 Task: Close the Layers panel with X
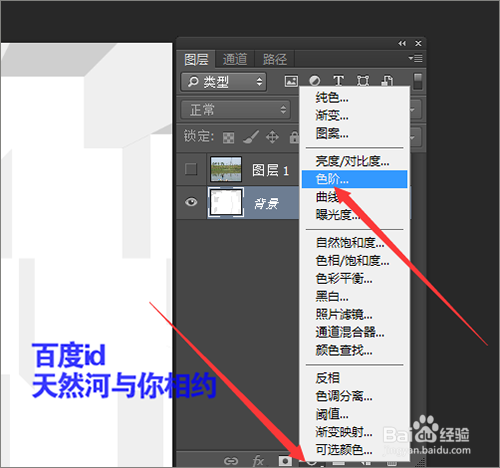[x=418, y=43]
